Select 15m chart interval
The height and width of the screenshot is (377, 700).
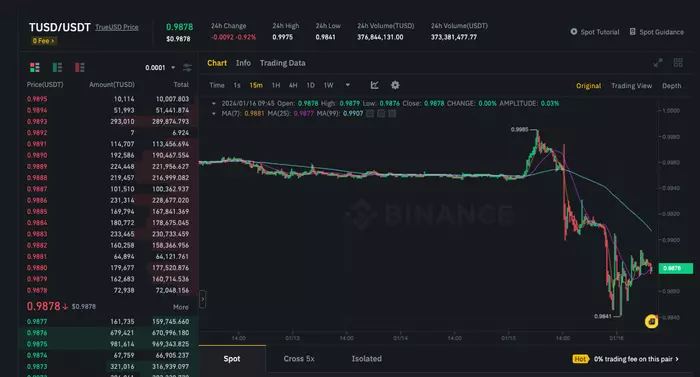(x=256, y=85)
